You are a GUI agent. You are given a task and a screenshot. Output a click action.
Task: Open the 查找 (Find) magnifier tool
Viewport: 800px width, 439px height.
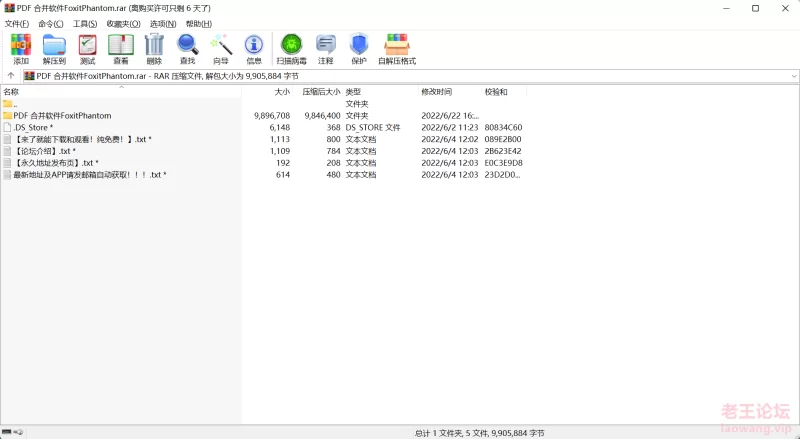187,49
